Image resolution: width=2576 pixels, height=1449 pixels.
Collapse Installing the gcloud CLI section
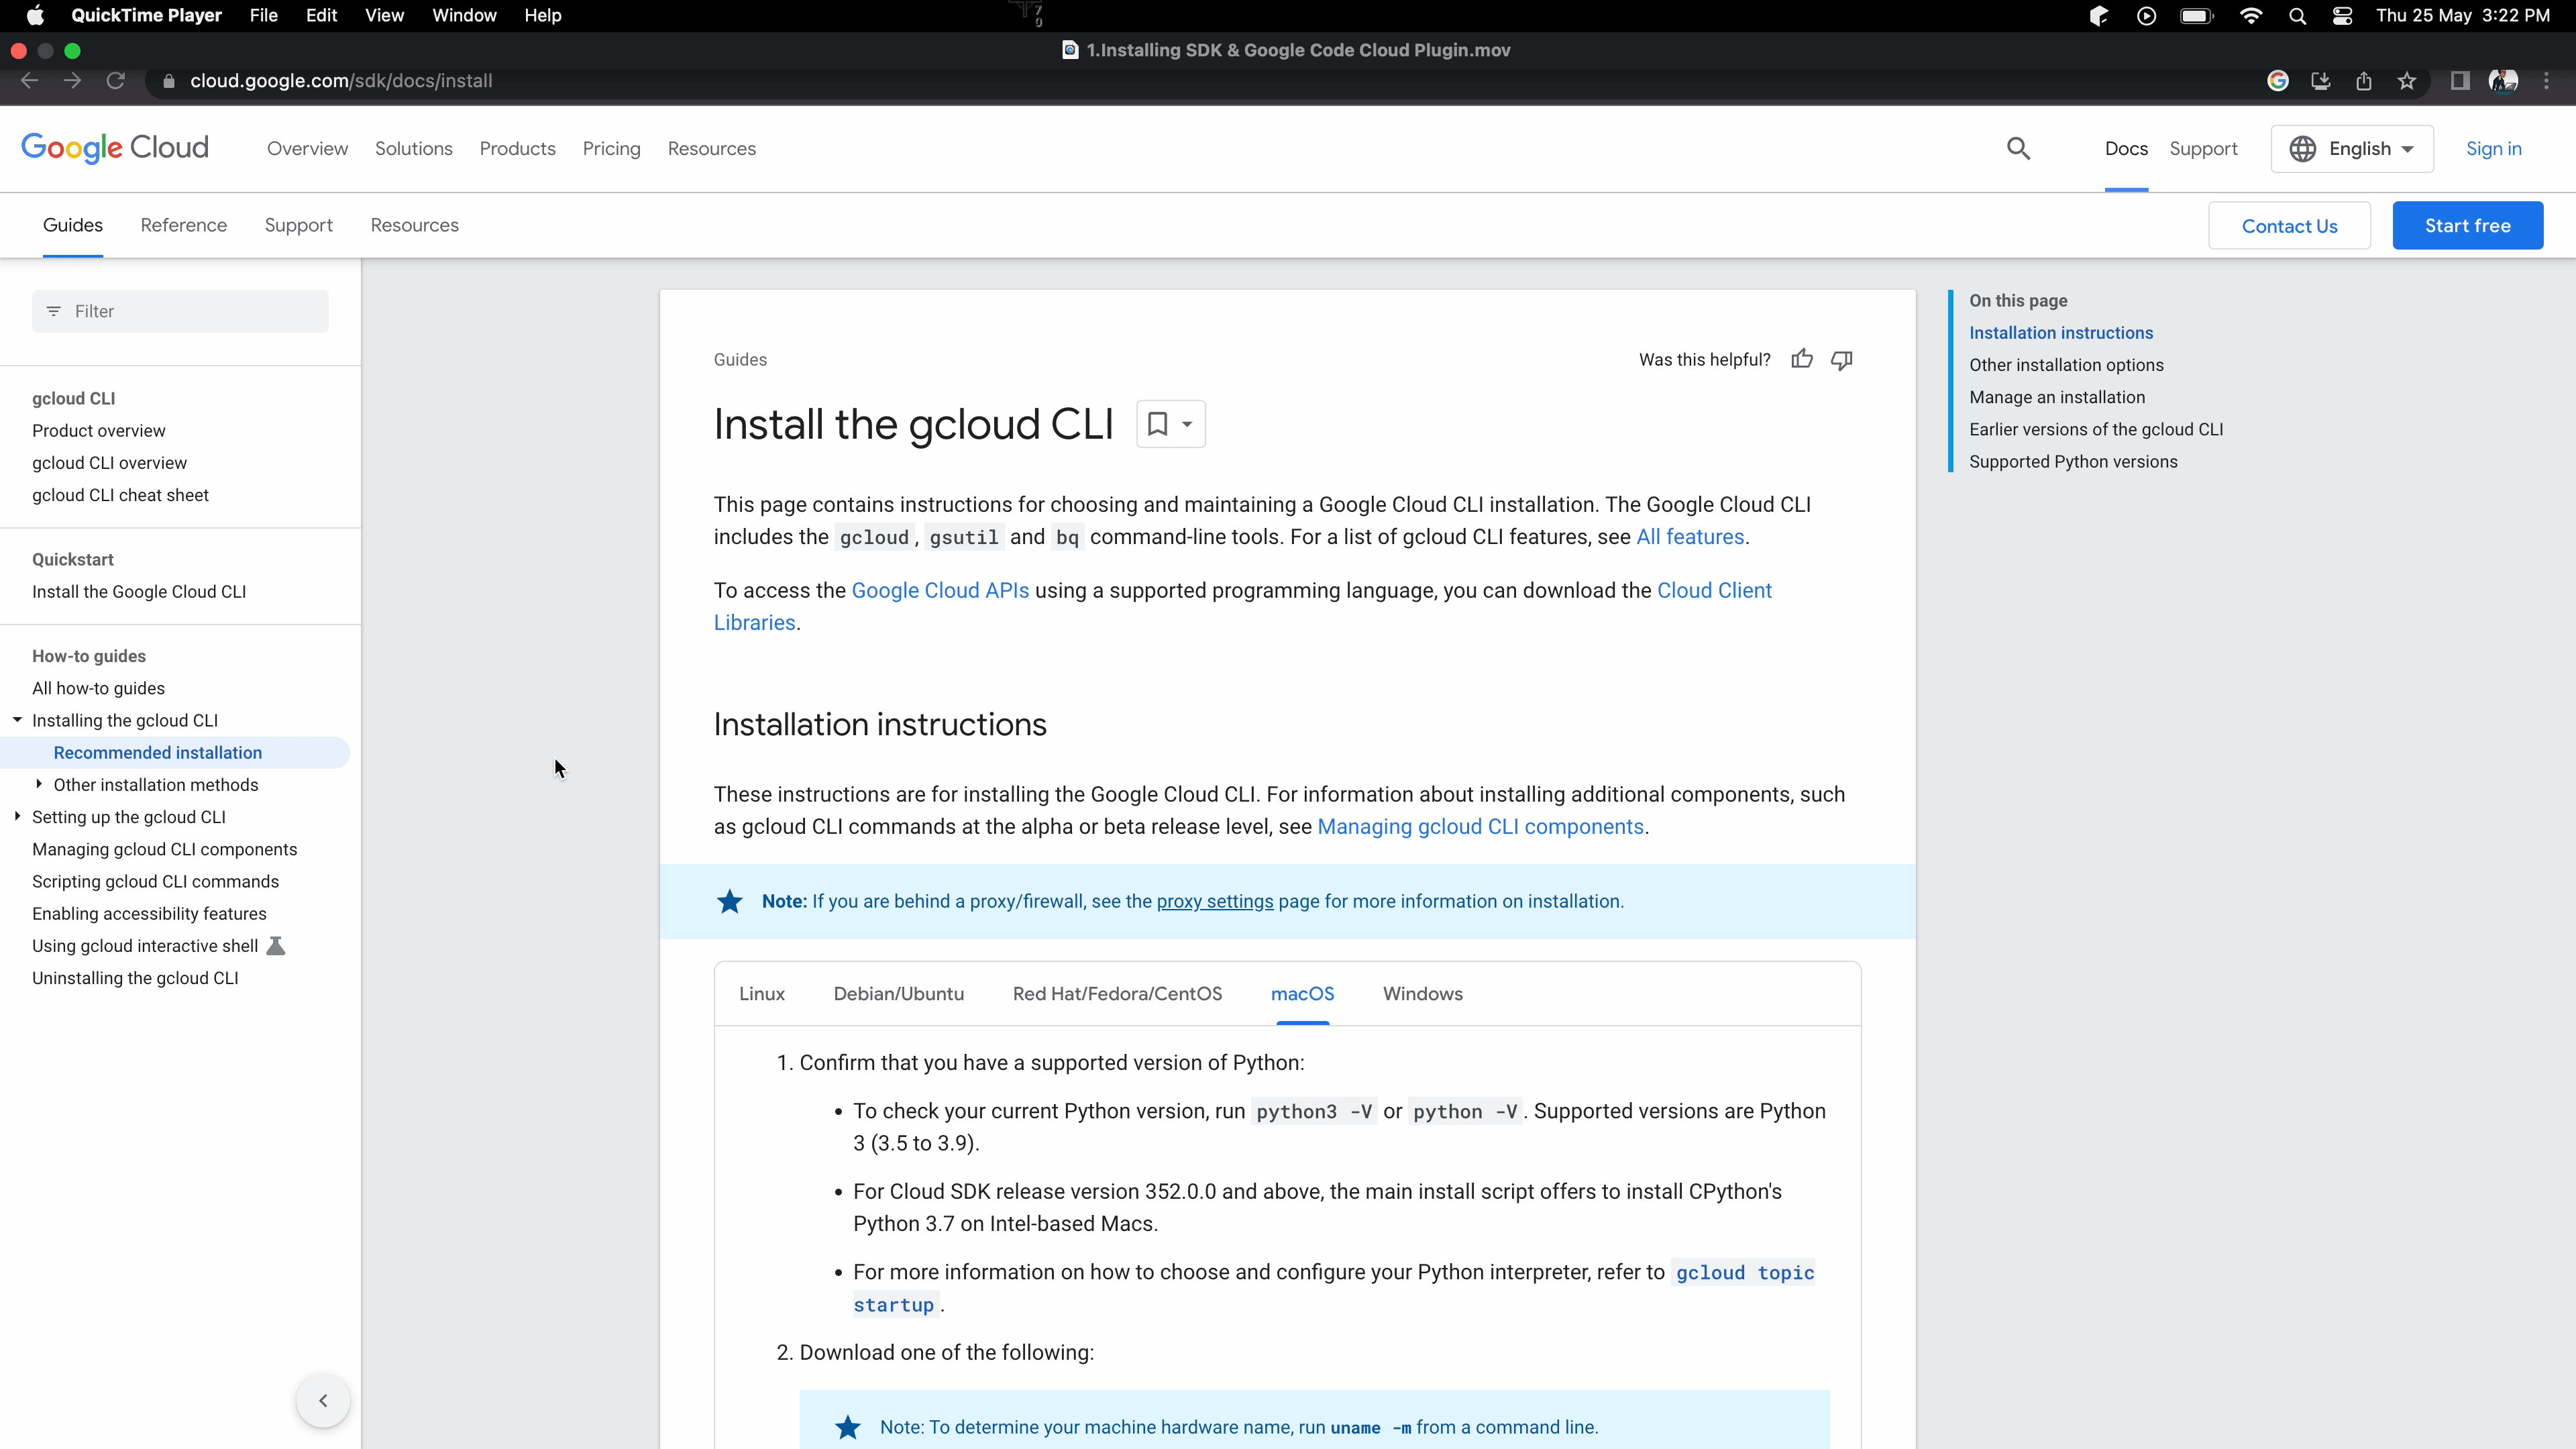[x=17, y=720]
